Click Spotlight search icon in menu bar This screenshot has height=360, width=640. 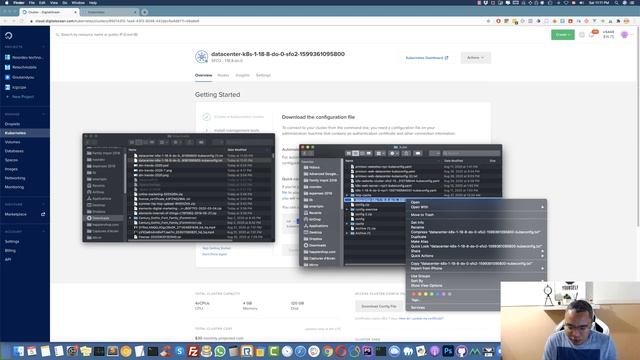pos(616,2)
